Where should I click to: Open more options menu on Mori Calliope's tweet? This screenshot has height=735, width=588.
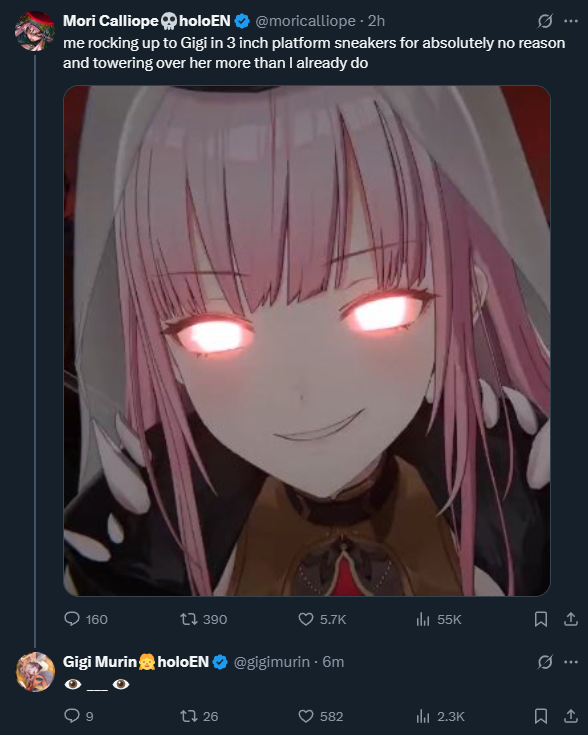(571, 21)
